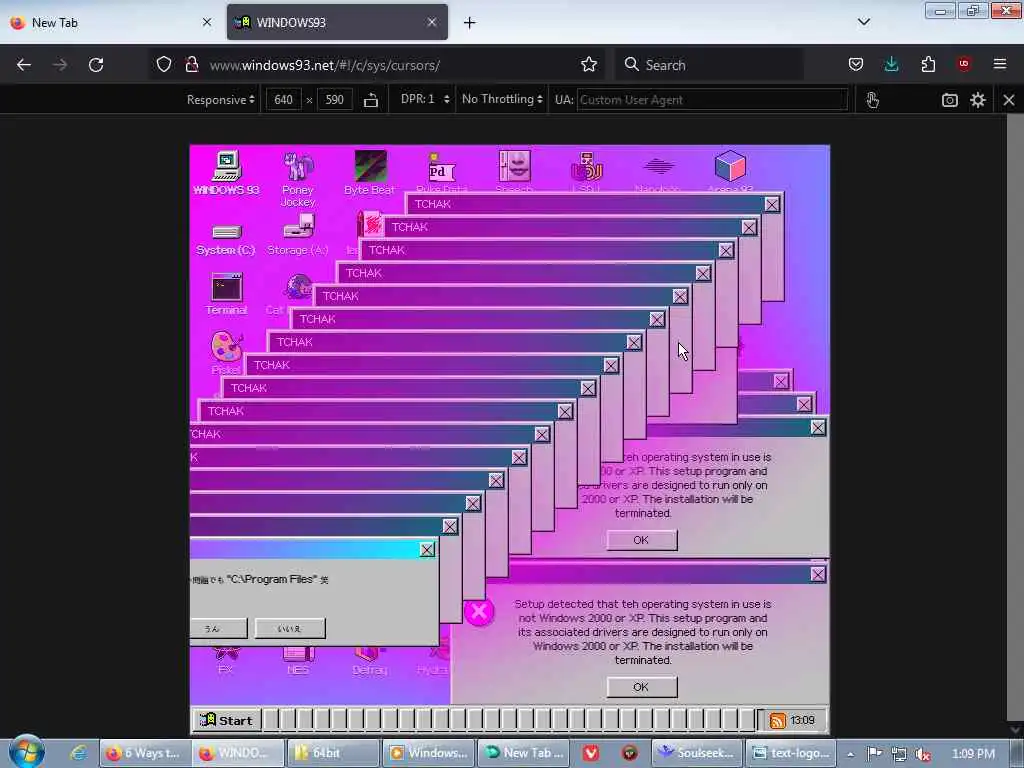Open the No Throttling dropdown
Screen dimensions: 1024x768
click(x=502, y=99)
